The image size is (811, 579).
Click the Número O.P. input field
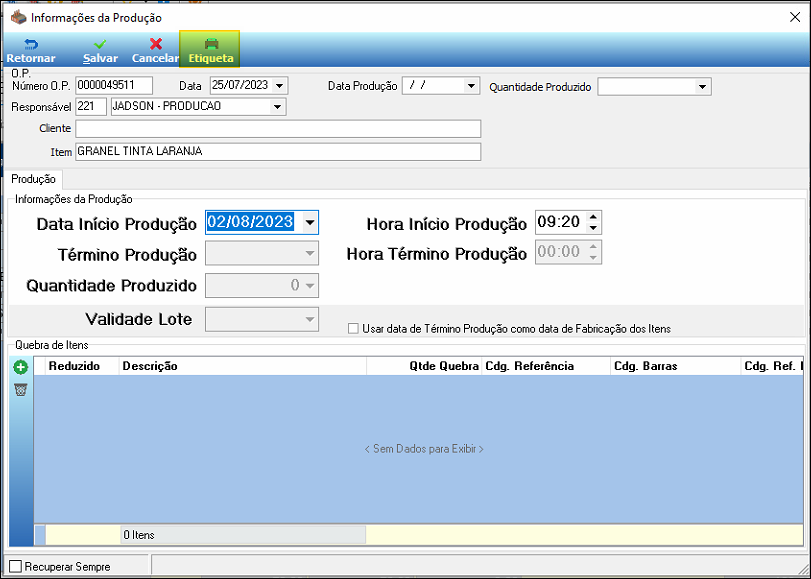114,85
